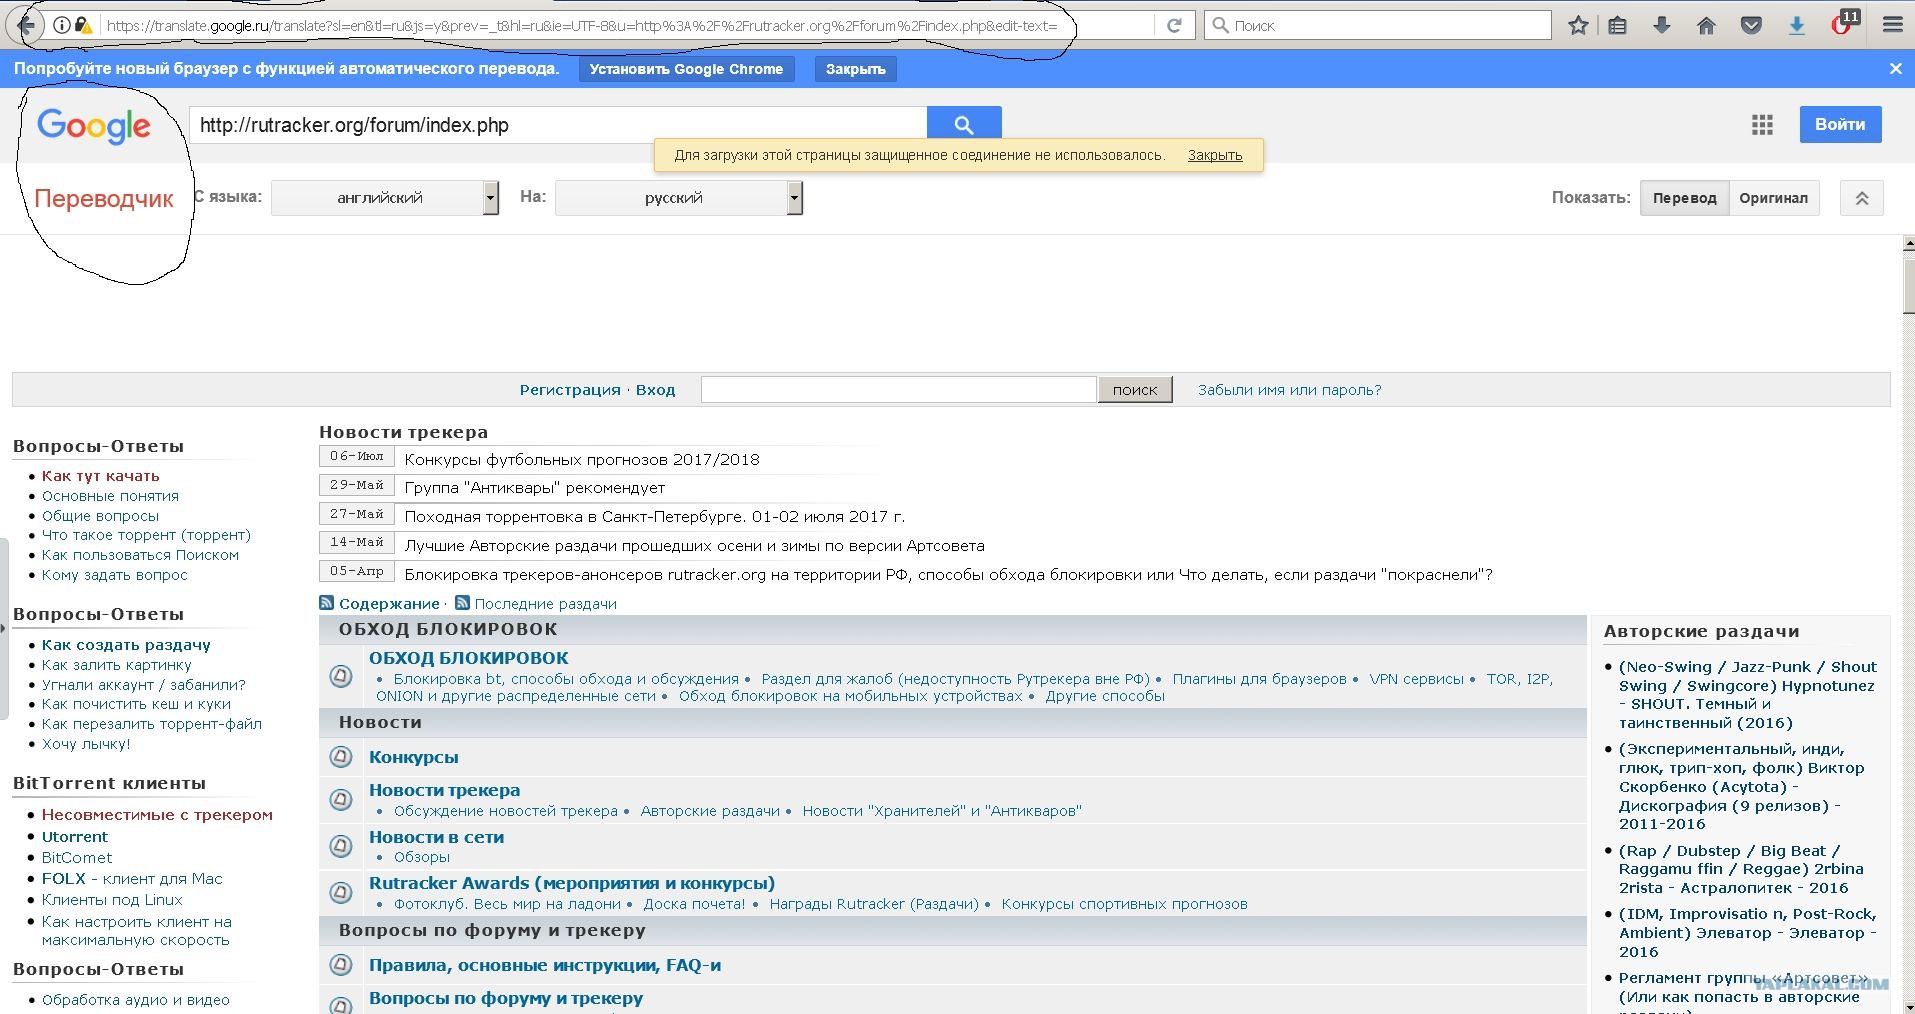Image resolution: width=1915 pixels, height=1014 pixels.
Task: Open Rutracker Awards (мероприятия и конкурсы) link
Action: tap(572, 883)
